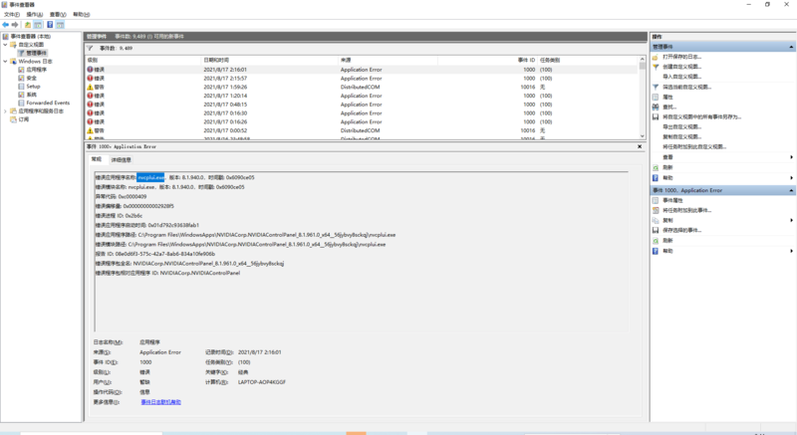The height and width of the screenshot is (435, 797).
Task: Select the 应用程序 (Application) log in tree
Action: (x=36, y=70)
